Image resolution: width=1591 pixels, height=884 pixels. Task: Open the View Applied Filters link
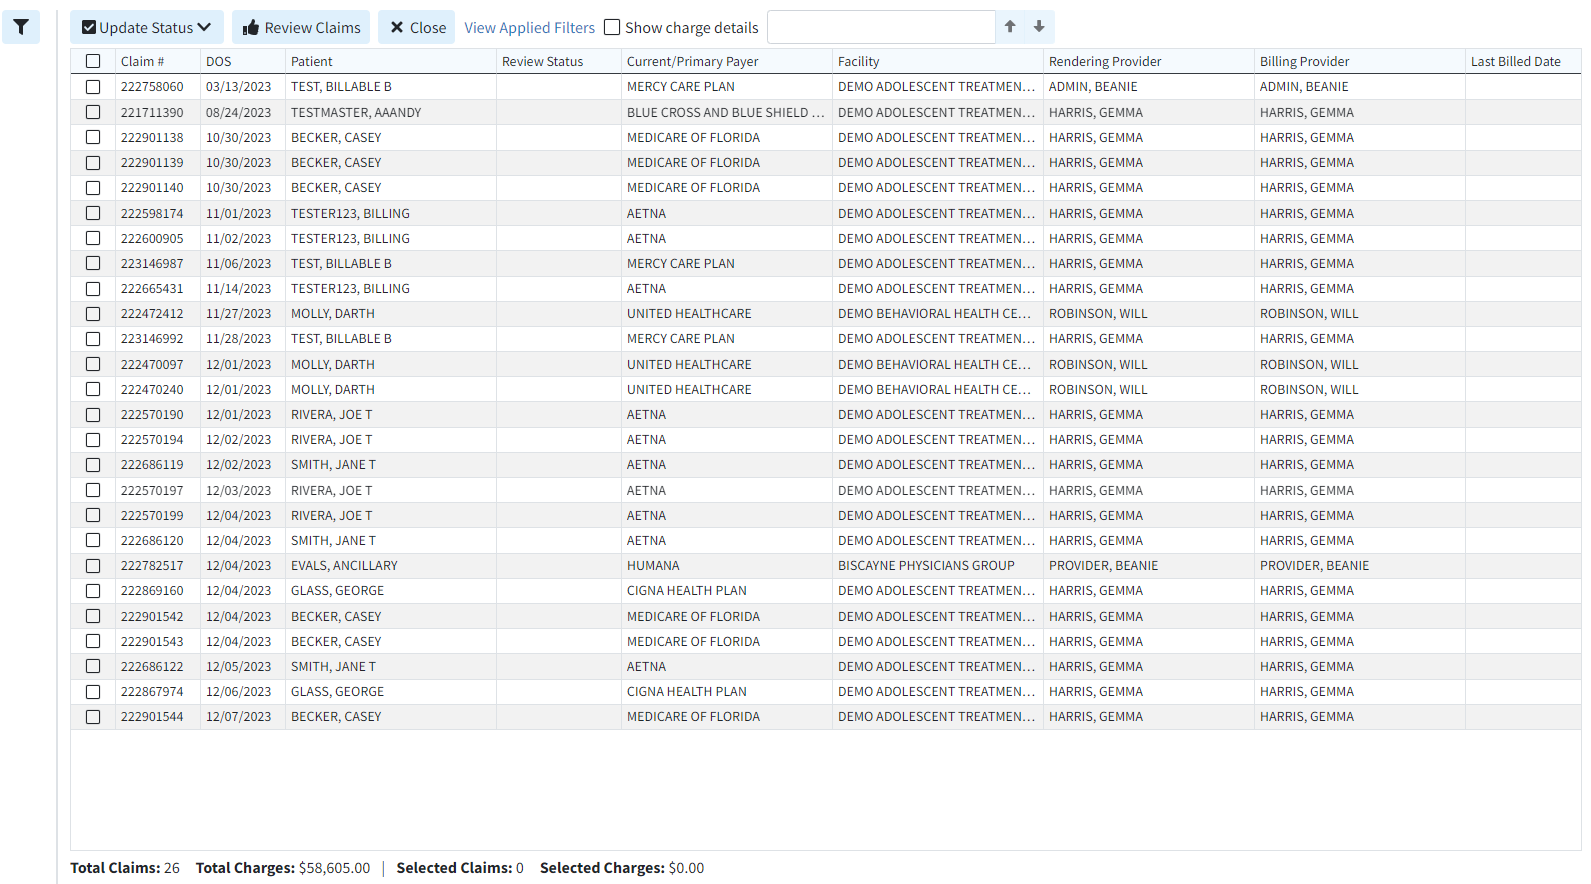coord(529,28)
